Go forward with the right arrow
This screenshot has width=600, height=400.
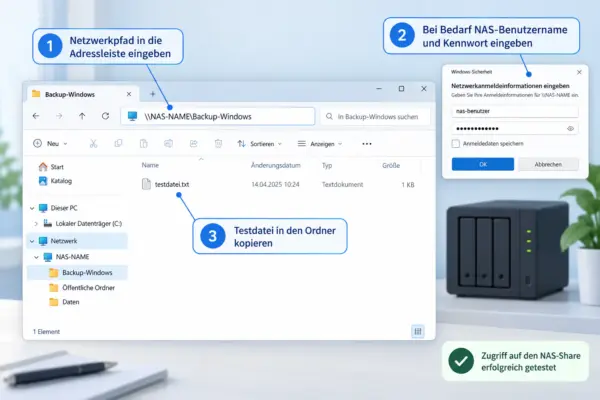click(59, 116)
